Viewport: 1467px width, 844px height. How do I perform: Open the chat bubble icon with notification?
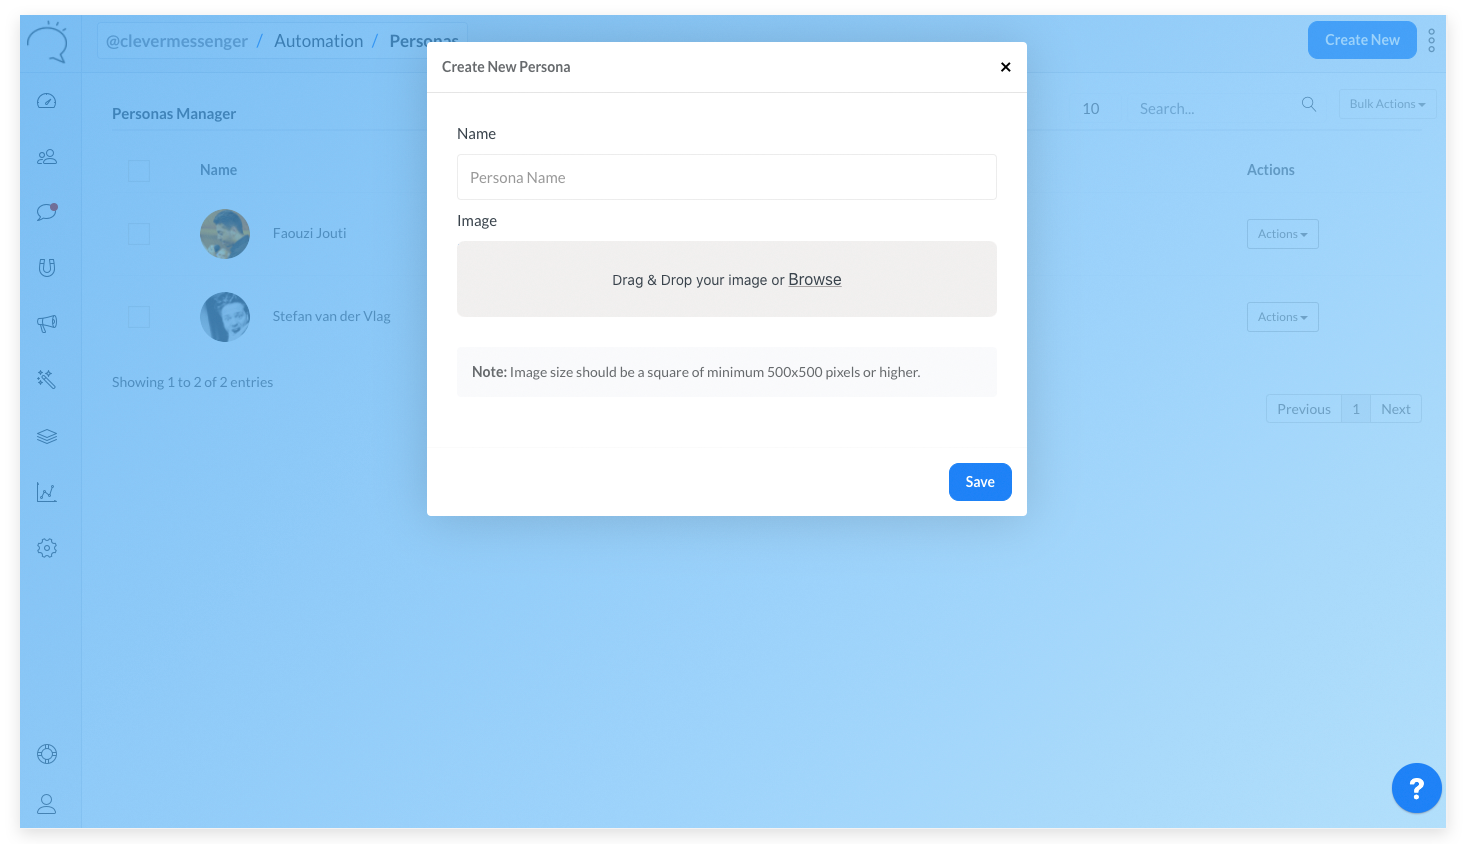pyautogui.click(x=47, y=212)
